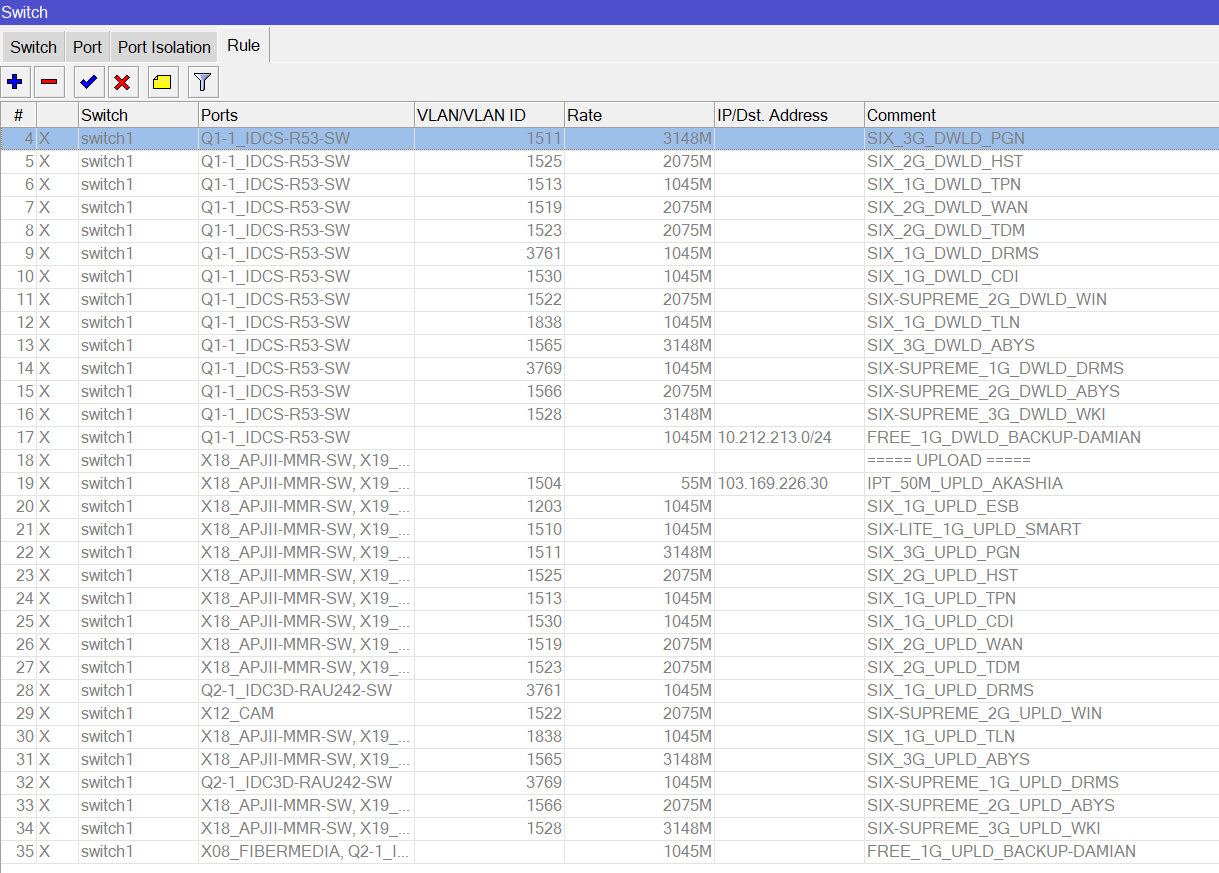Click the red X Disable icon
1219x873 pixels.
pos(122,82)
